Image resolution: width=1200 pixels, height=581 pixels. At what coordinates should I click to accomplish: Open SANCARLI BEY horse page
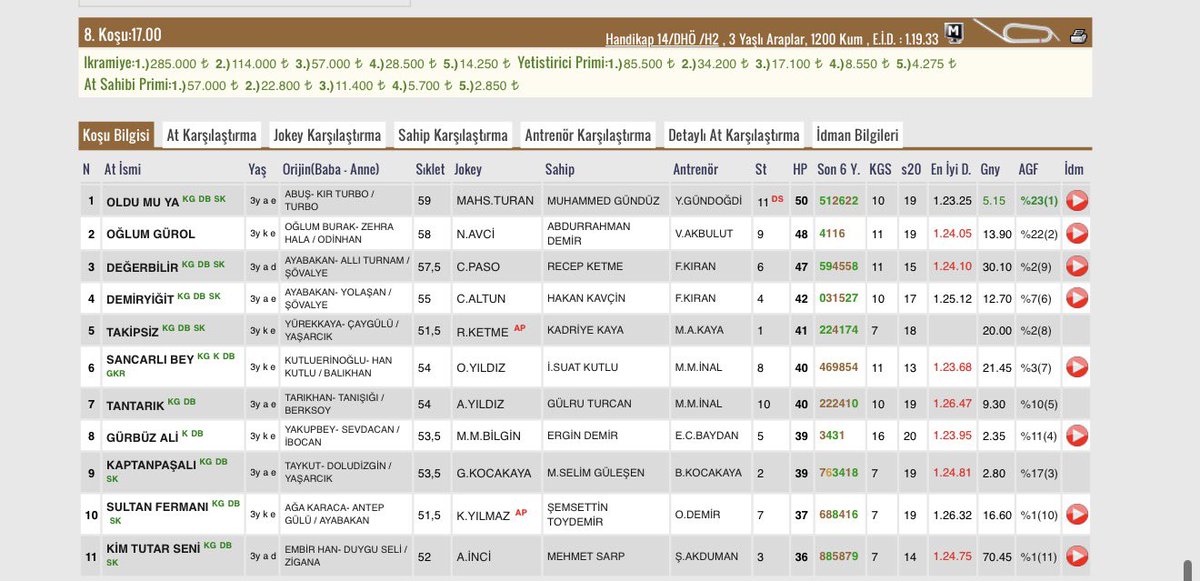[x=150, y=359]
